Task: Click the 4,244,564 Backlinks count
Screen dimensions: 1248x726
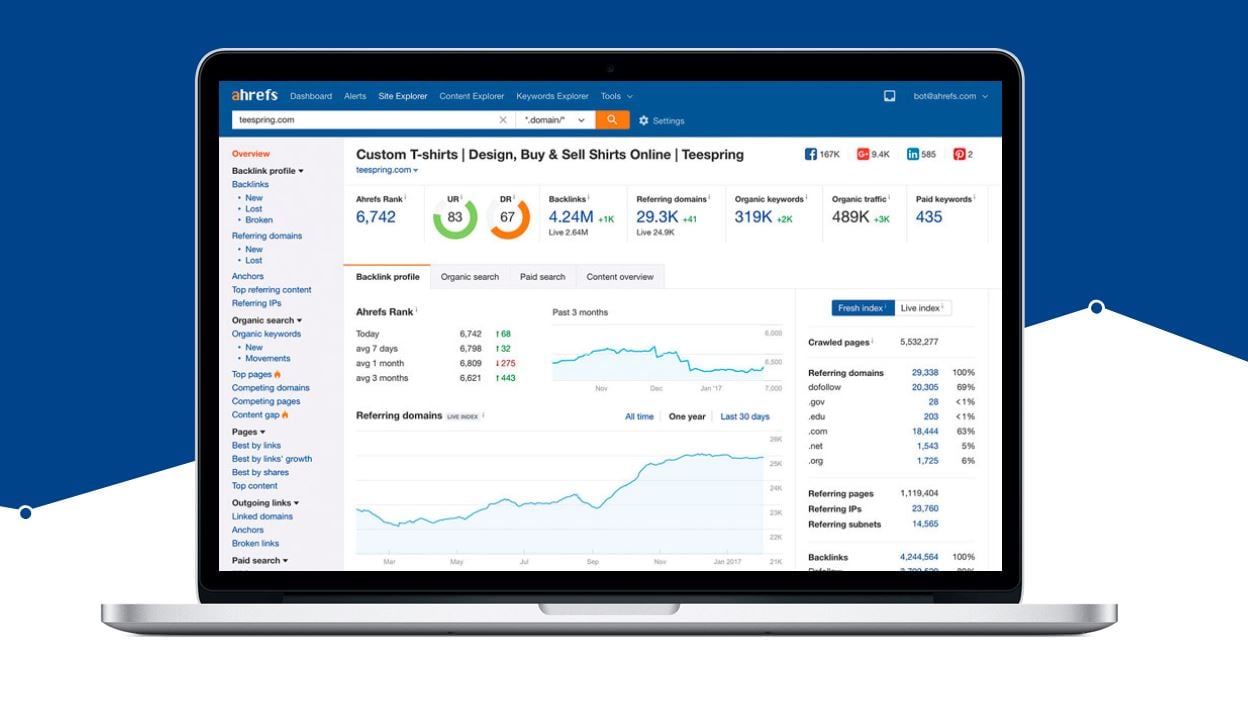Action: click(x=919, y=557)
